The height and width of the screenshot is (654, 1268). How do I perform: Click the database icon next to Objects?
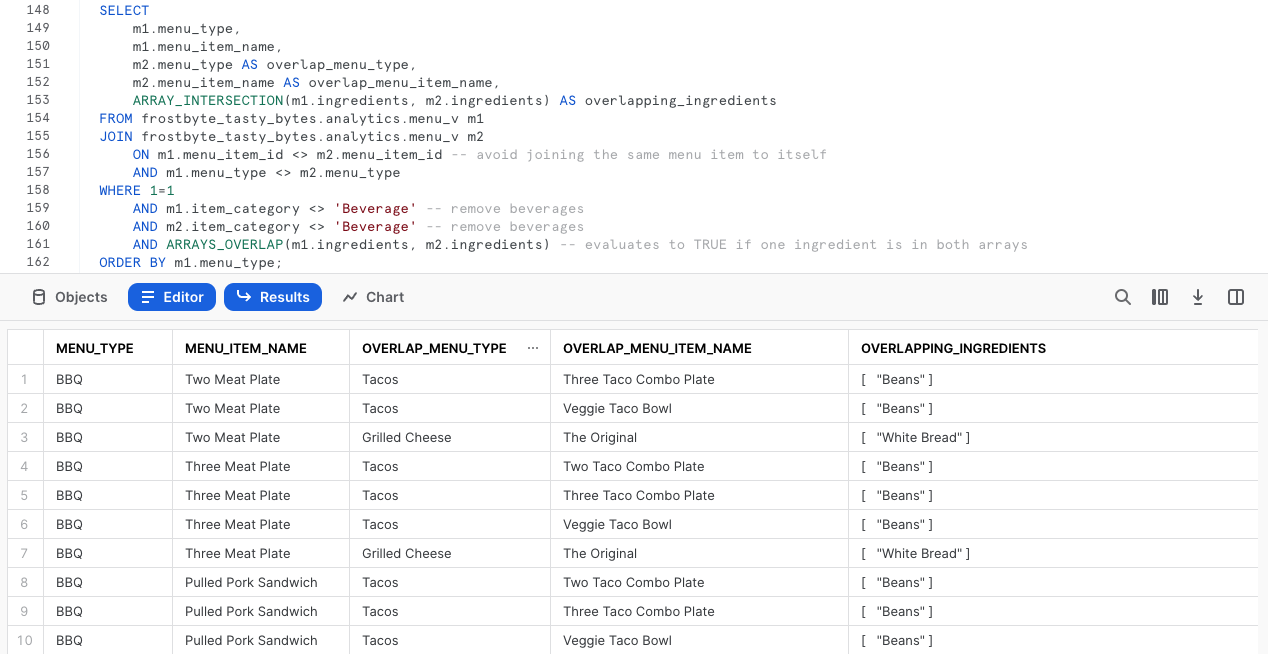tap(37, 296)
